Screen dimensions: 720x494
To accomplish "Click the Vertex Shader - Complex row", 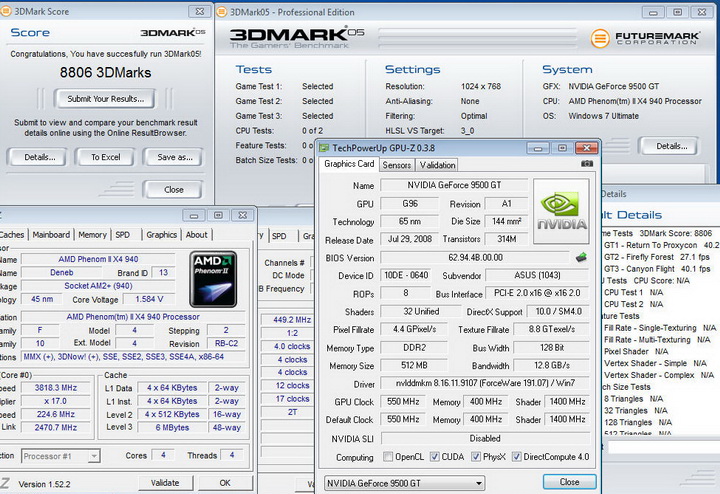I will (x=658, y=375).
